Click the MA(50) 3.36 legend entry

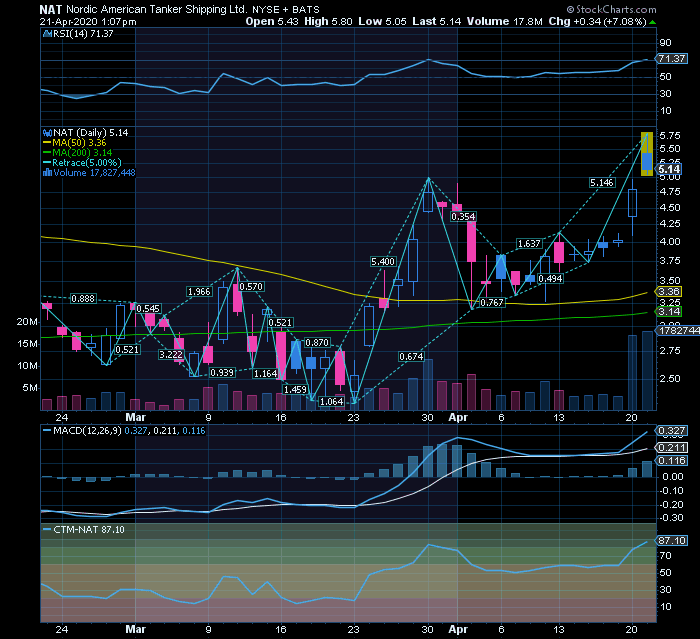click(x=75, y=143)
